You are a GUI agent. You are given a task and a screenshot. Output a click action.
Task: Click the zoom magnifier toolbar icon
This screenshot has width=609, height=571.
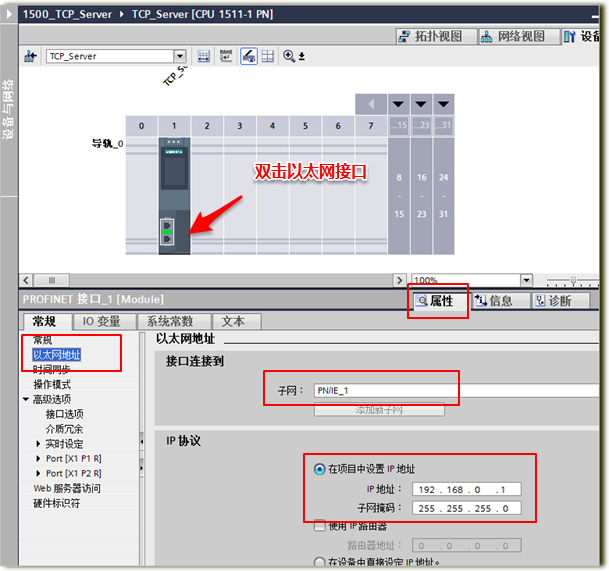point(289,56)
